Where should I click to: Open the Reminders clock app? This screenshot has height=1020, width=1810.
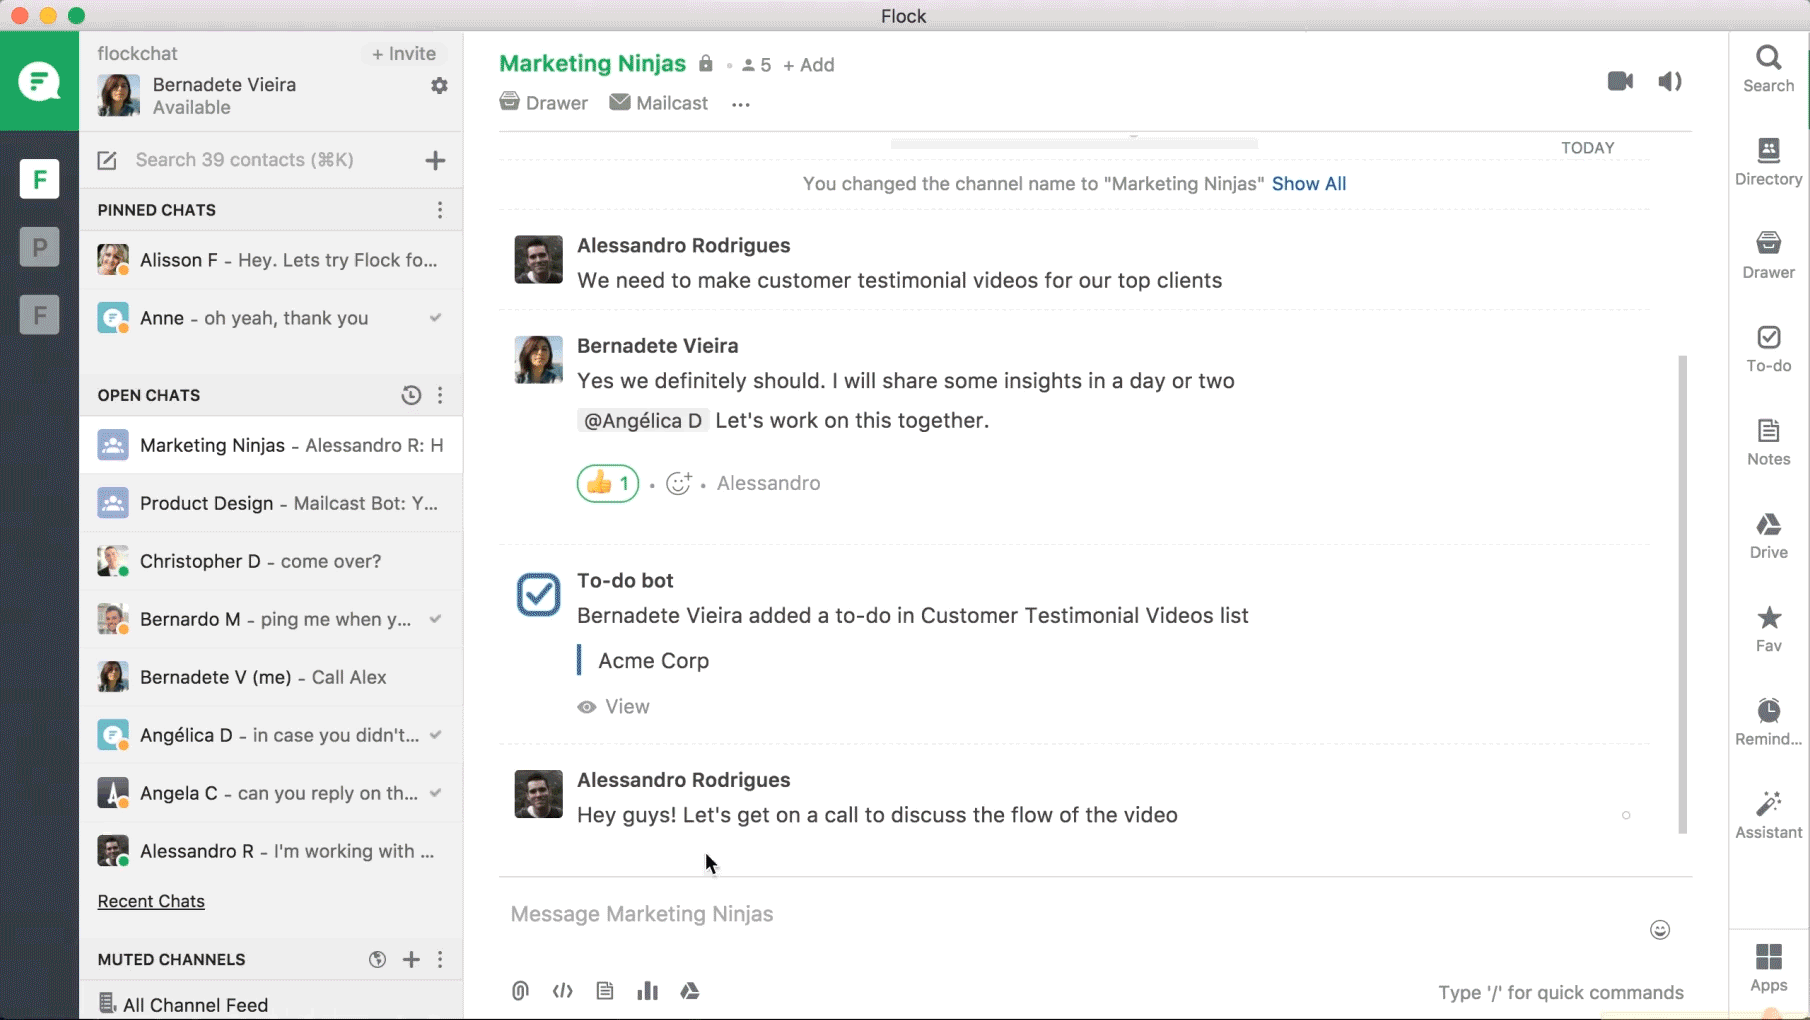[1768, 722]
